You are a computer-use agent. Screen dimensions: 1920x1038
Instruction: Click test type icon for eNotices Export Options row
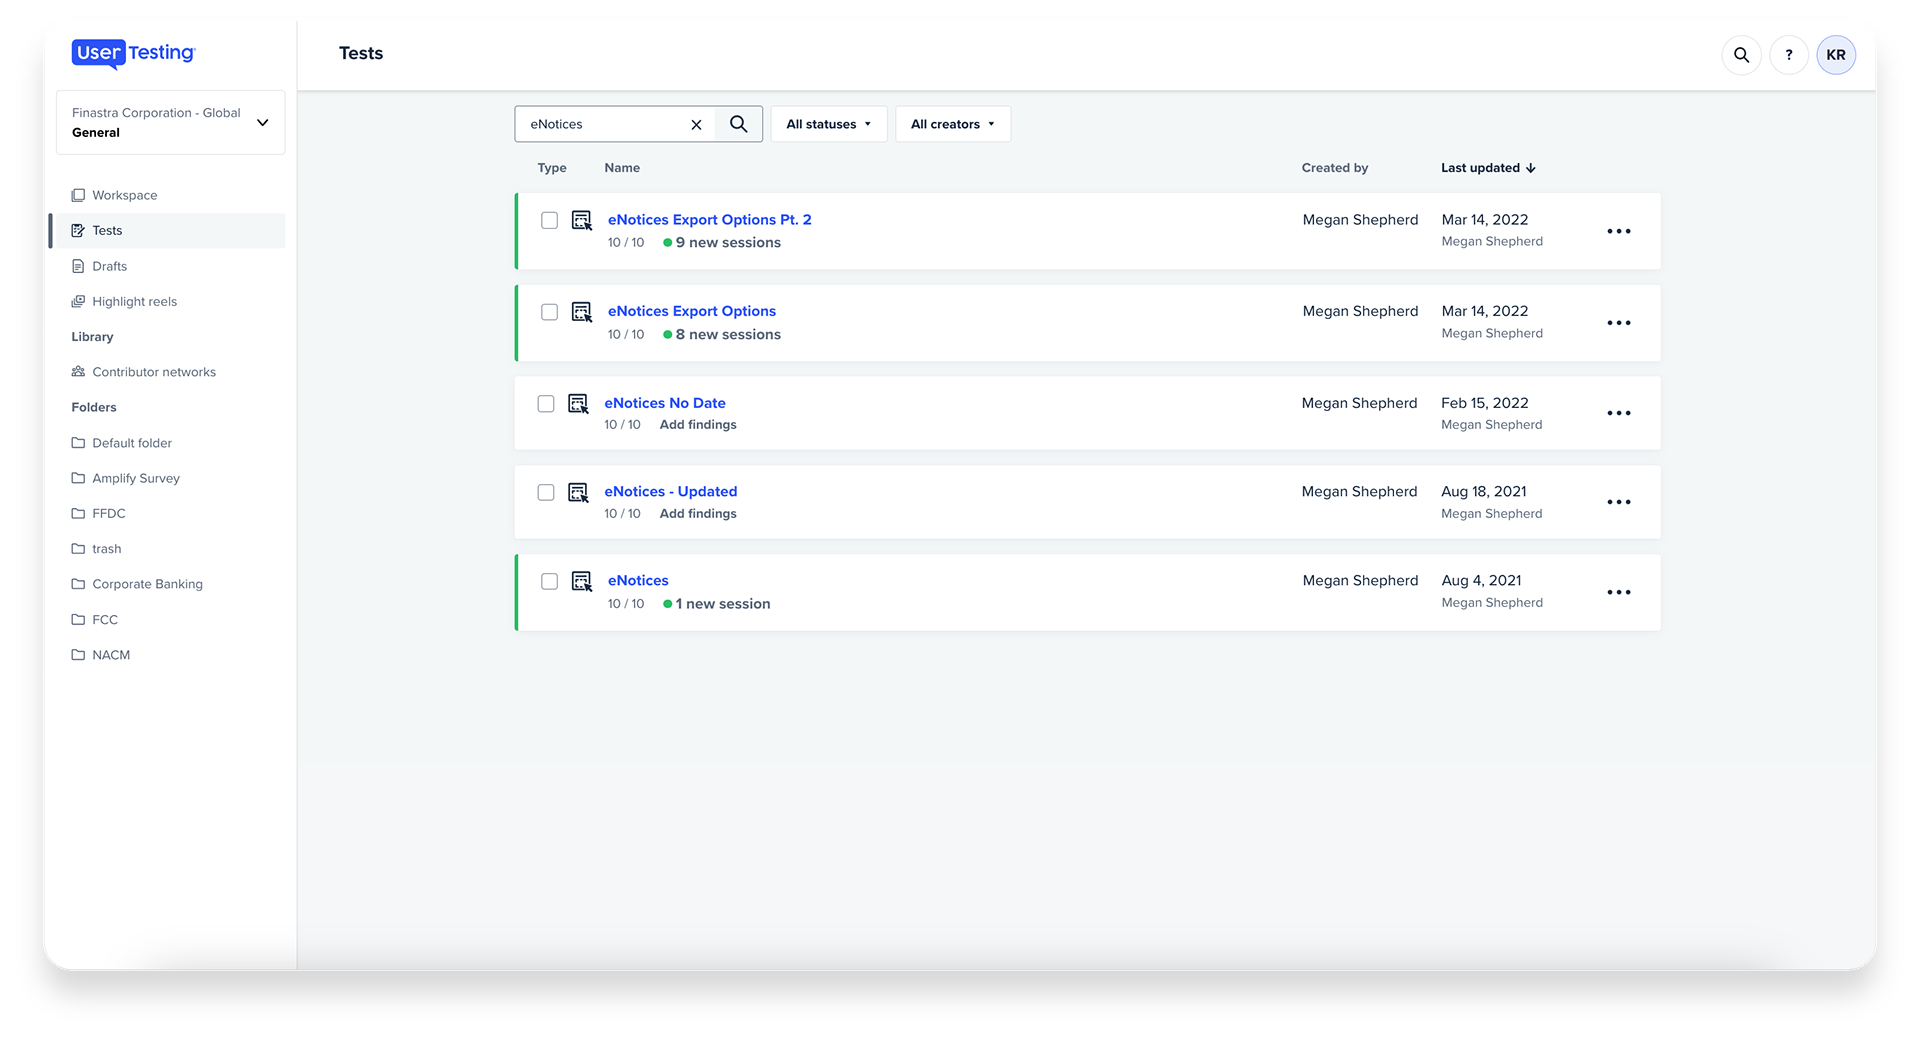(582, 312)
